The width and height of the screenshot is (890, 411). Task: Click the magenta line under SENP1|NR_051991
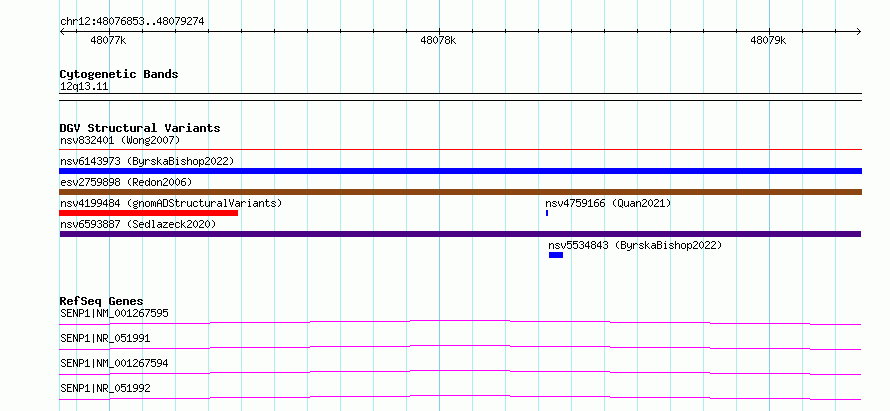[460, 346]
